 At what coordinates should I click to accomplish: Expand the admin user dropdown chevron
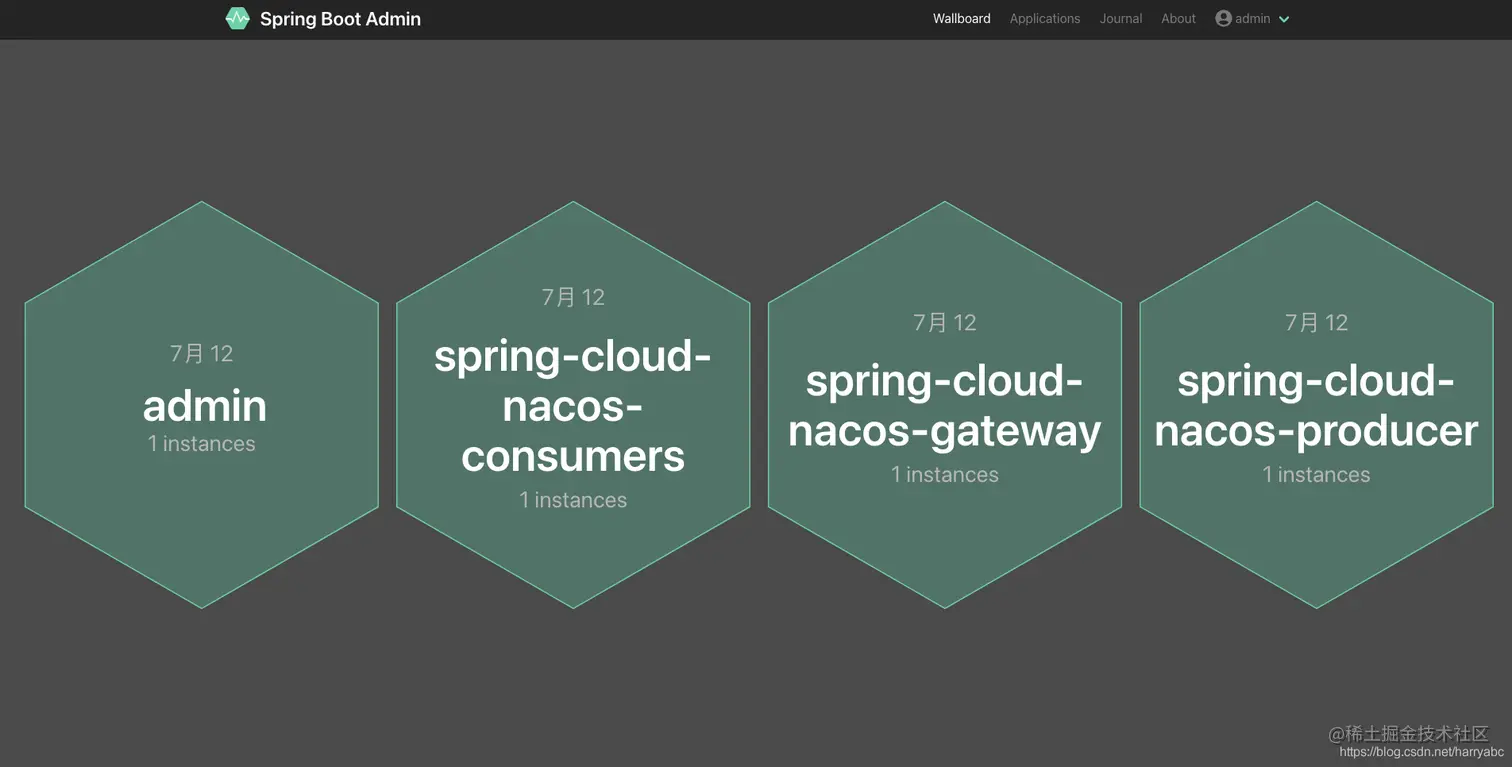[1284, 19]
